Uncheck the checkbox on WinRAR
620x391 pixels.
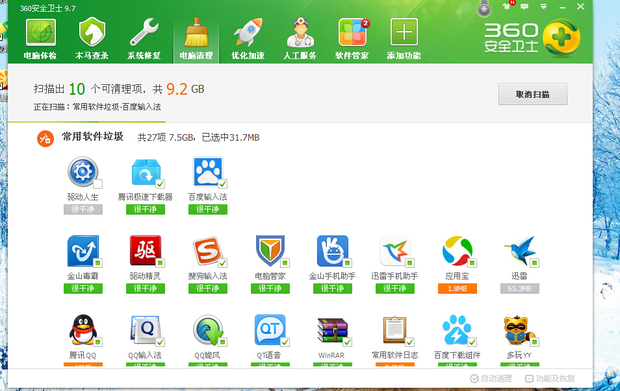tap(348, 342)
